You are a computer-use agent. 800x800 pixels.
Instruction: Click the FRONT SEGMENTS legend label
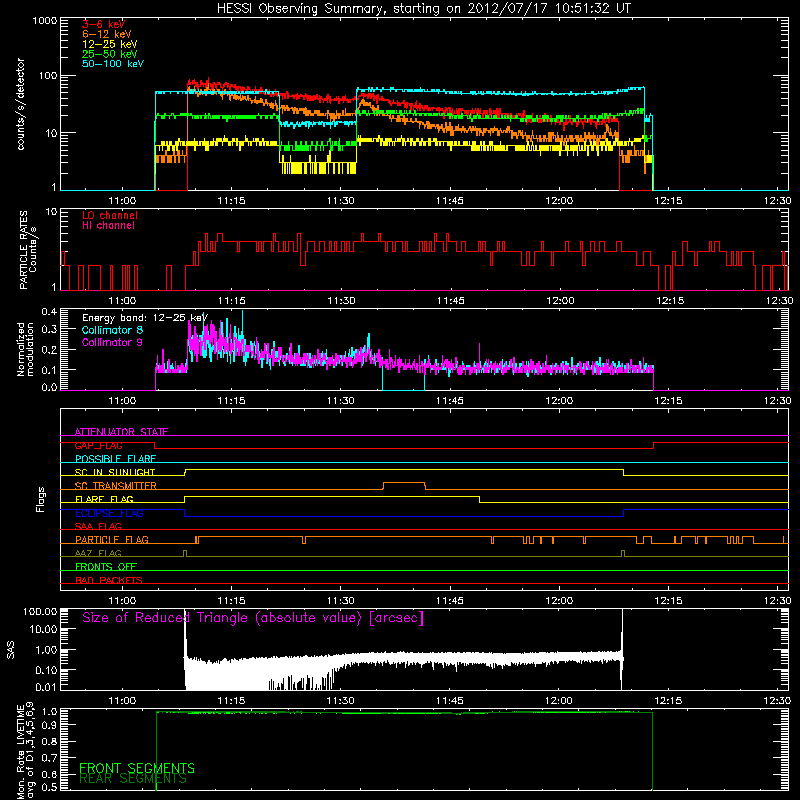tap(137, 768)
